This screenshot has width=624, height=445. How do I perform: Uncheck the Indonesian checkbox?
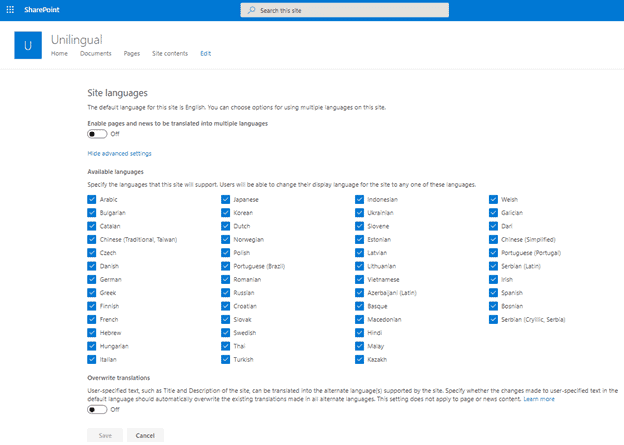pyautogui.click(x=359, y=199)
